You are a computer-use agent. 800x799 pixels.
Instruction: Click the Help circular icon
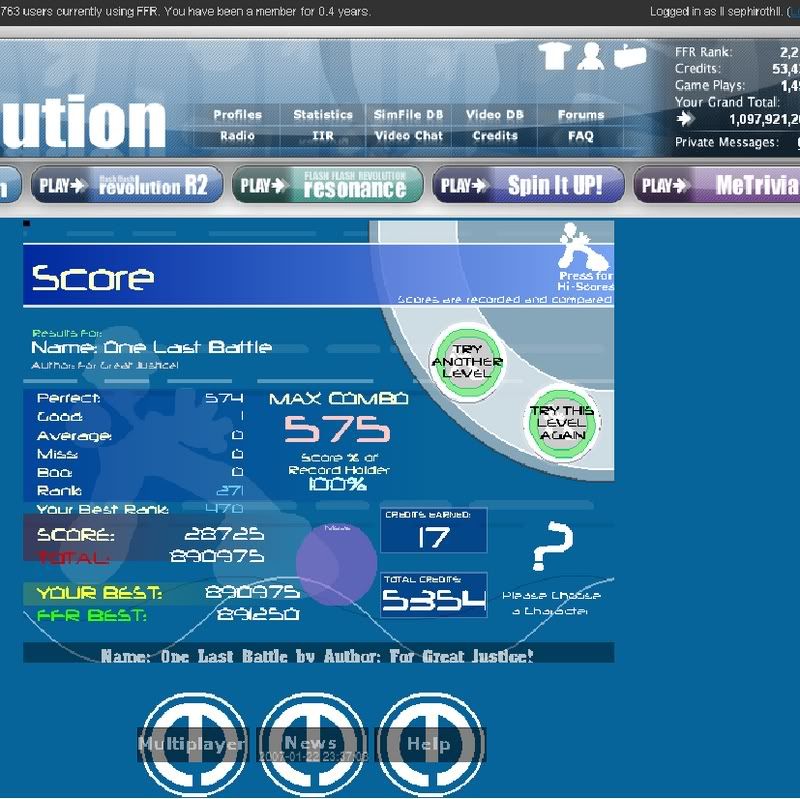(429, 743)
